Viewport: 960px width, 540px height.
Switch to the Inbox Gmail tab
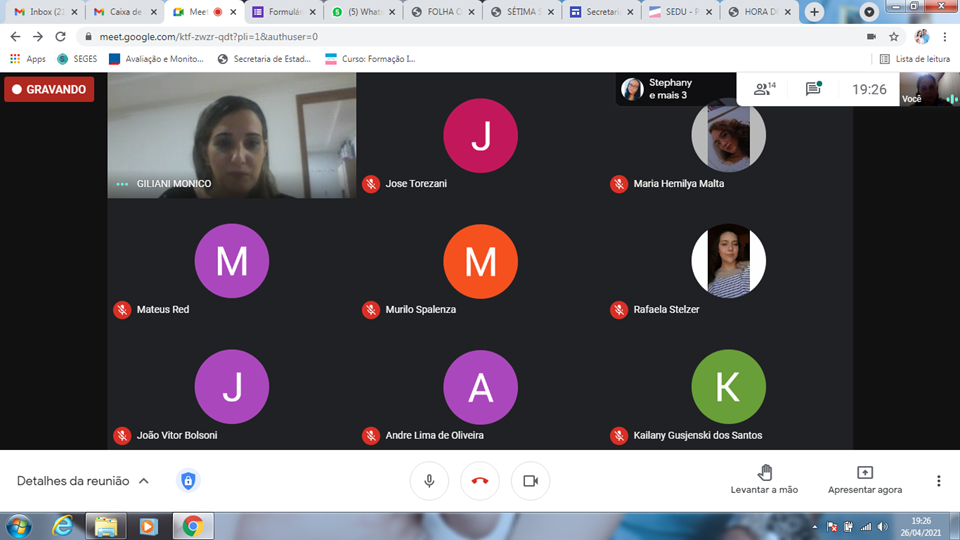point(40,12)
